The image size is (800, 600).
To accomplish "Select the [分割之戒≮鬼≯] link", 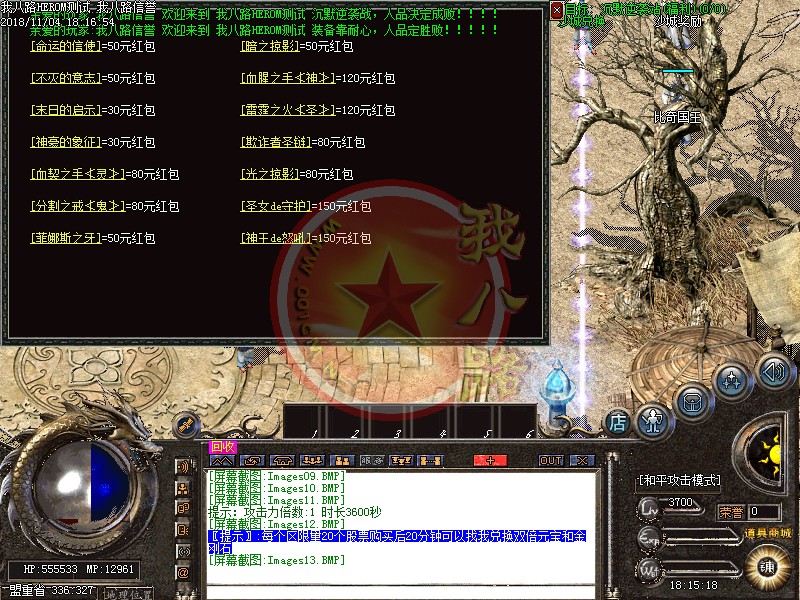I will point(78,206).
